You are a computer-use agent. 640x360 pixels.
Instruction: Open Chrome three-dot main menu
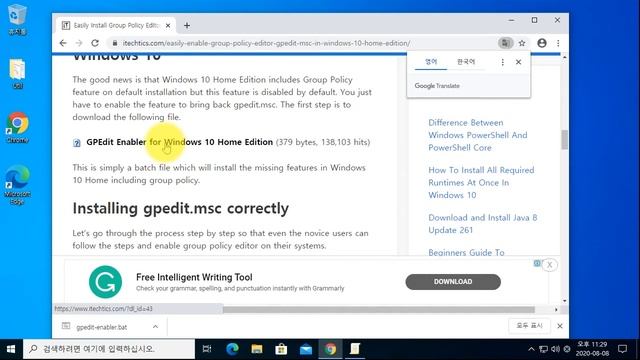coord(558,43)
